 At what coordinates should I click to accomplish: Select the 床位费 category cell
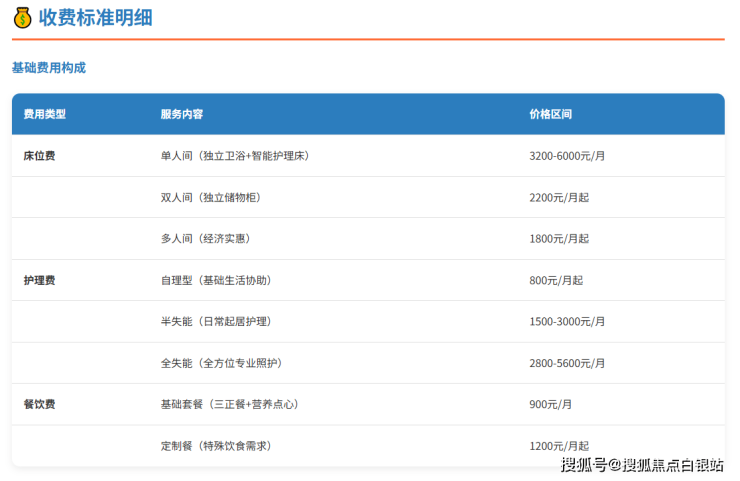coord(39,156)
